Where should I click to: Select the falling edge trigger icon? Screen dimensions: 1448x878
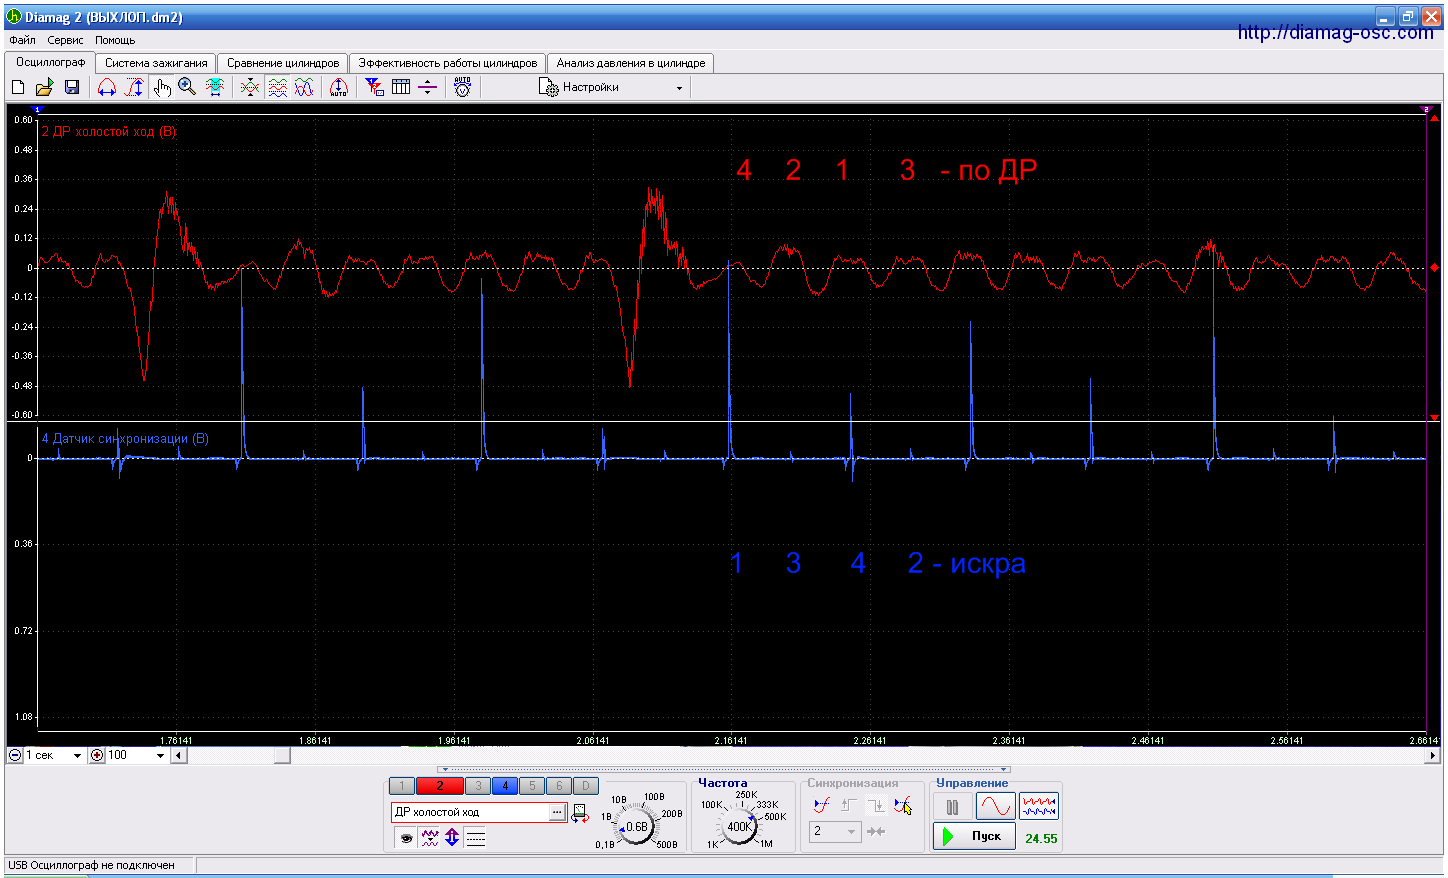click(876, 805)
